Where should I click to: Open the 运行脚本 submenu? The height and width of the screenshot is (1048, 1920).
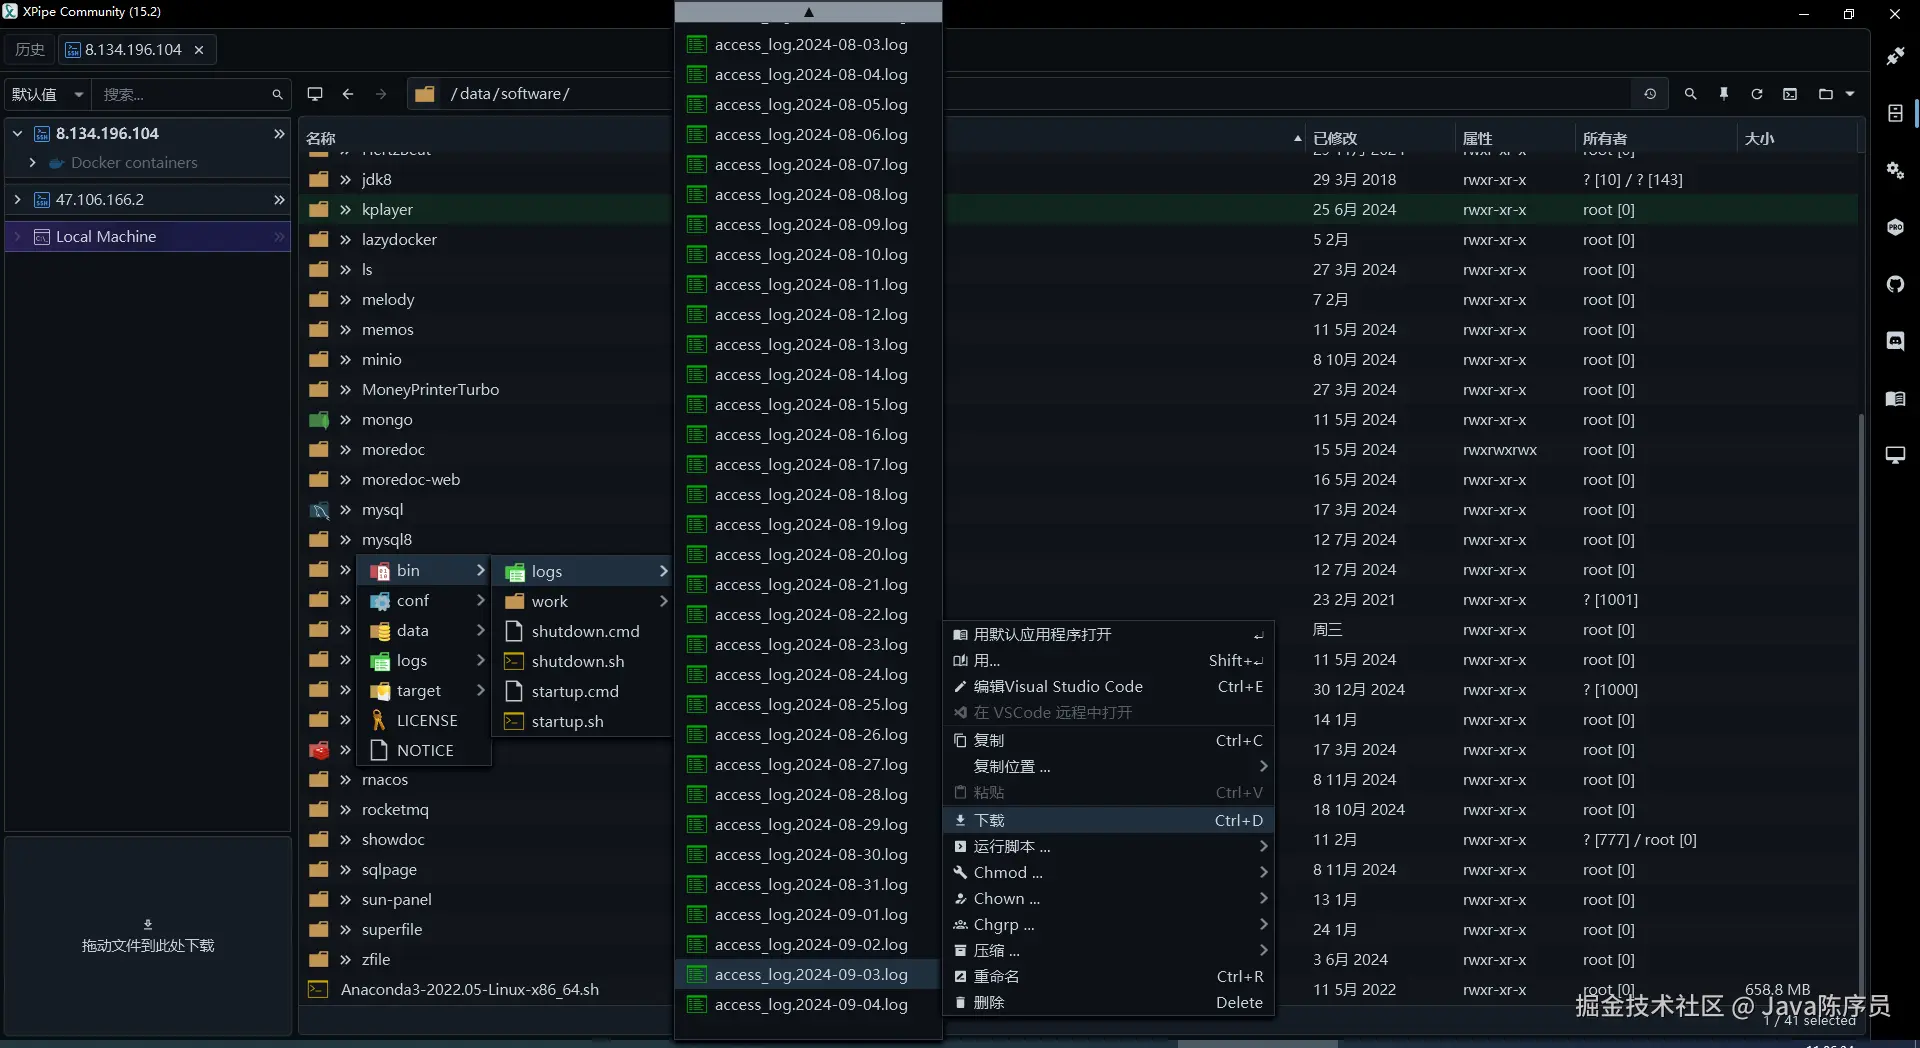point(1108,847)
